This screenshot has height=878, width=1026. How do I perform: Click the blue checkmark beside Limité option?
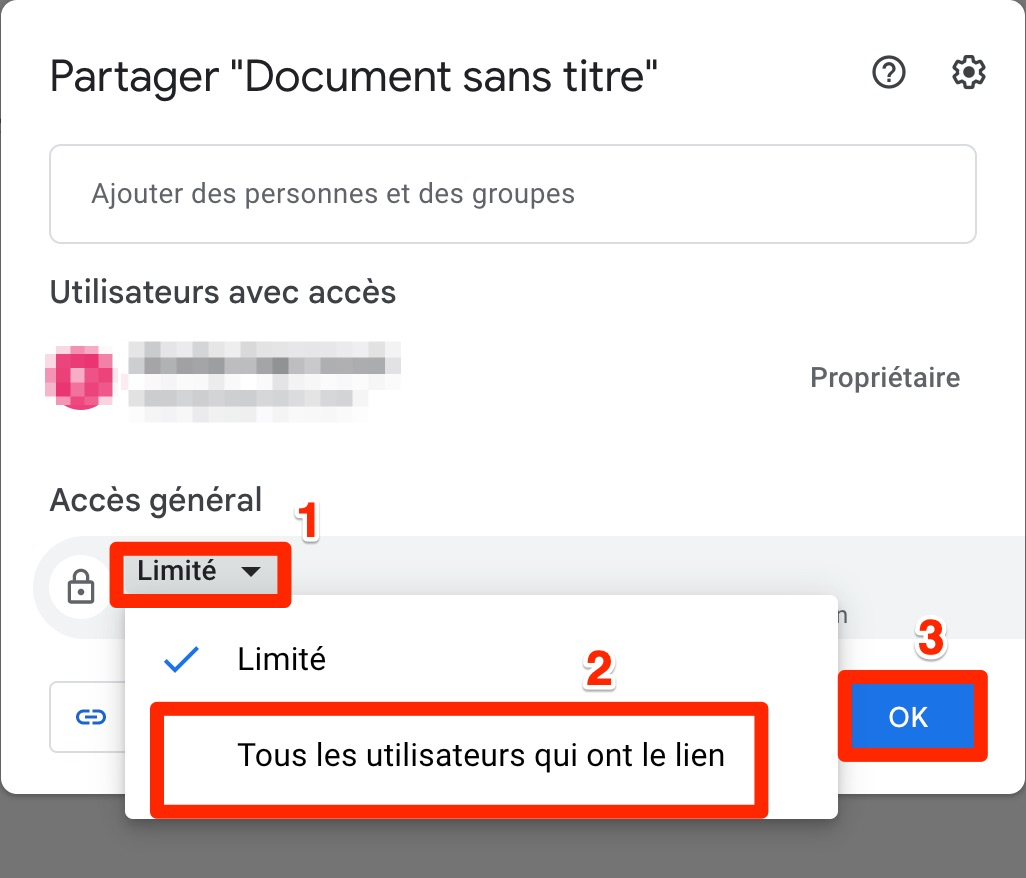point(181,659)
